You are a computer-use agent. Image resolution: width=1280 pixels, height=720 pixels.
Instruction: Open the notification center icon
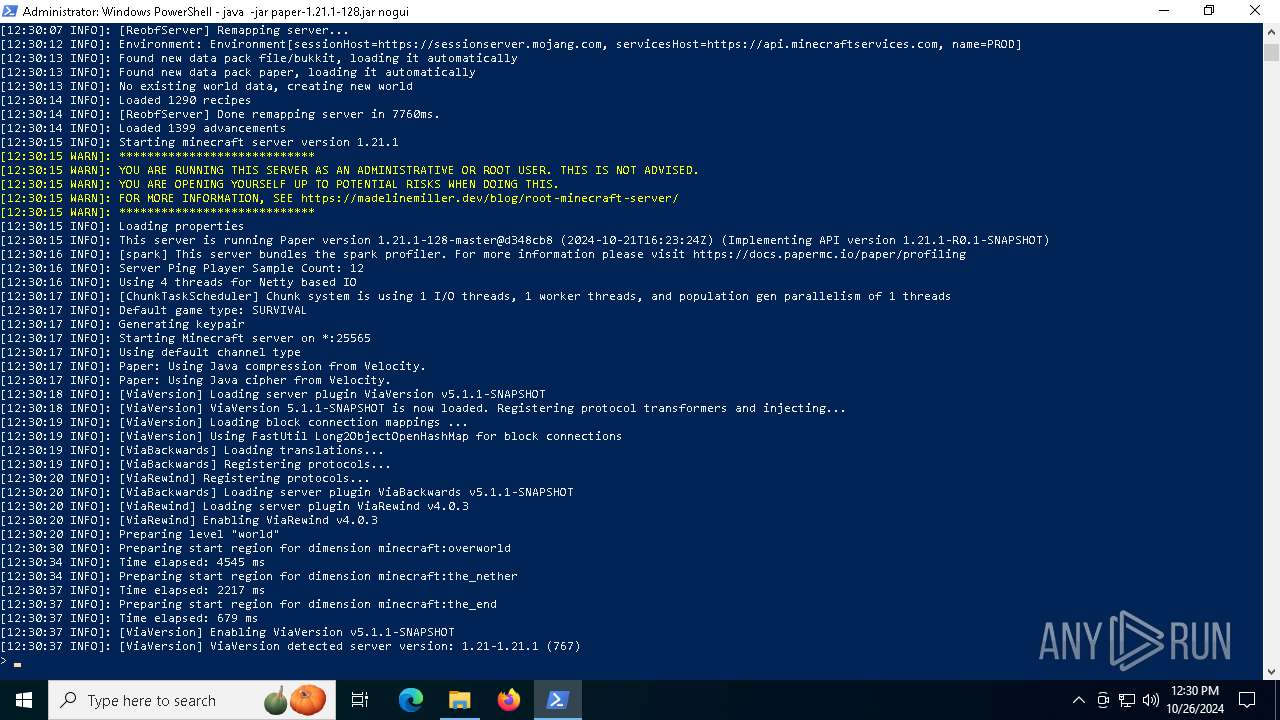tap(1247, 700)
